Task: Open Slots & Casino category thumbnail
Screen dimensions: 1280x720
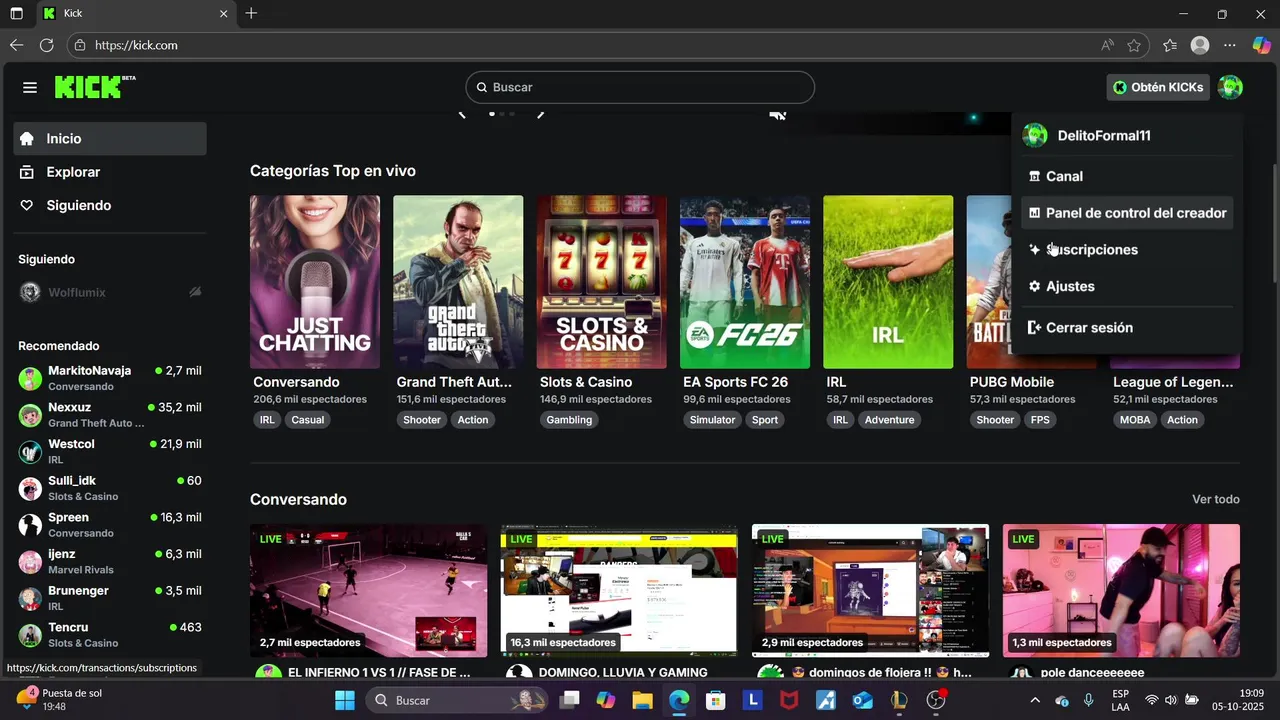Action: click(x=601, y=282)
